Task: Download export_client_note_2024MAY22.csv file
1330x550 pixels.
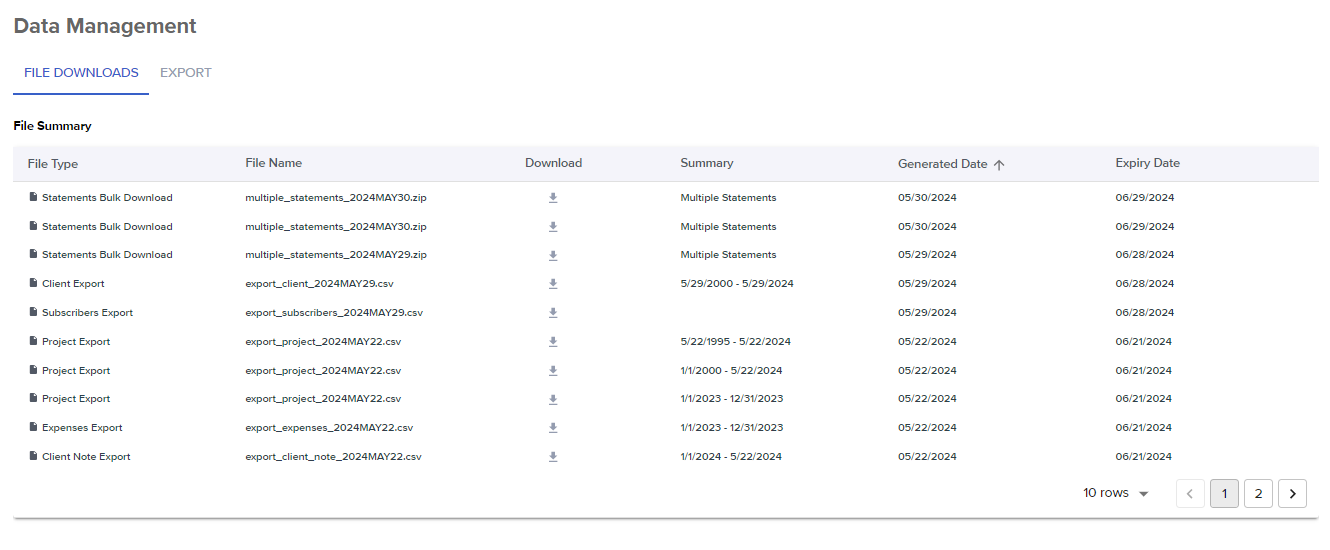Action: point(553,457)
